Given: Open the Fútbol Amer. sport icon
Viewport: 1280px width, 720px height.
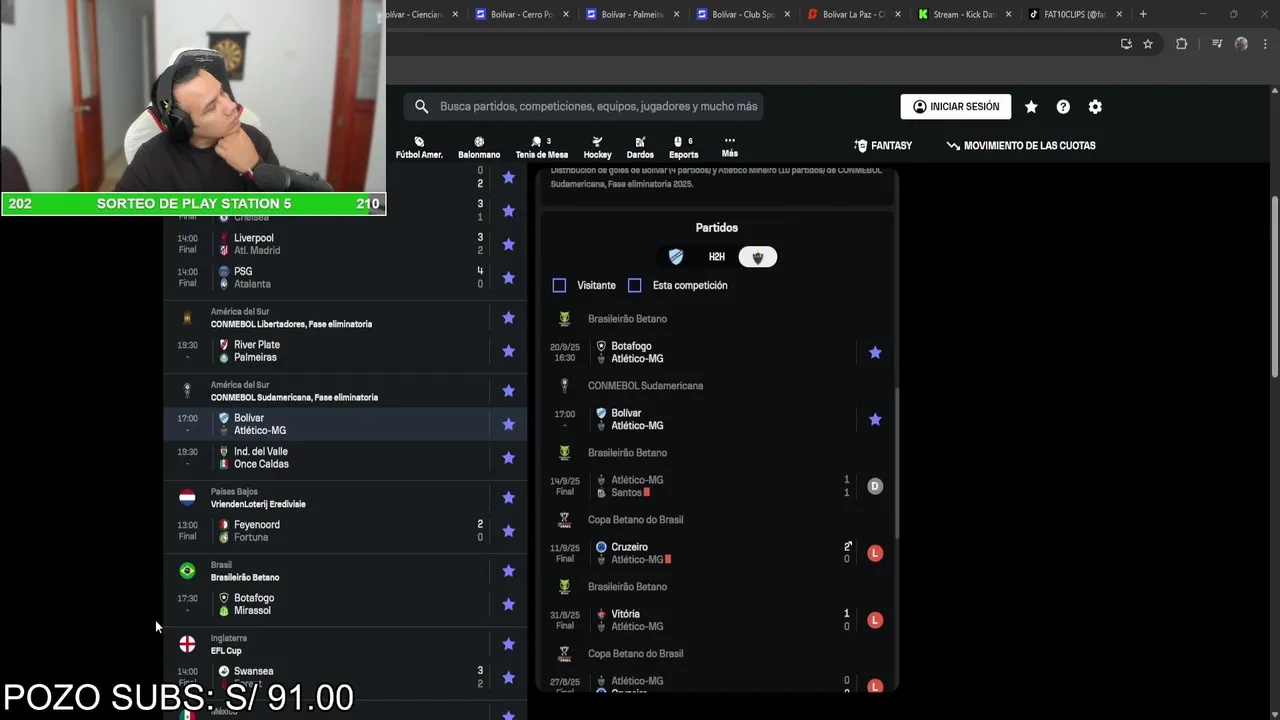Looking at the screenshot, I should 419,147.
